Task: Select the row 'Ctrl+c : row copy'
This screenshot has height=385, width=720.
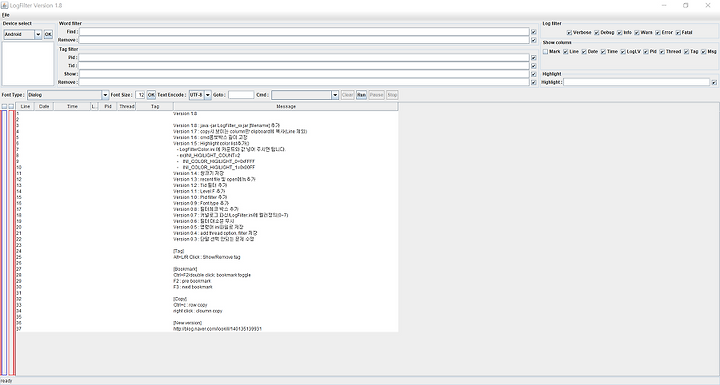Action: (x=207, y=305)
